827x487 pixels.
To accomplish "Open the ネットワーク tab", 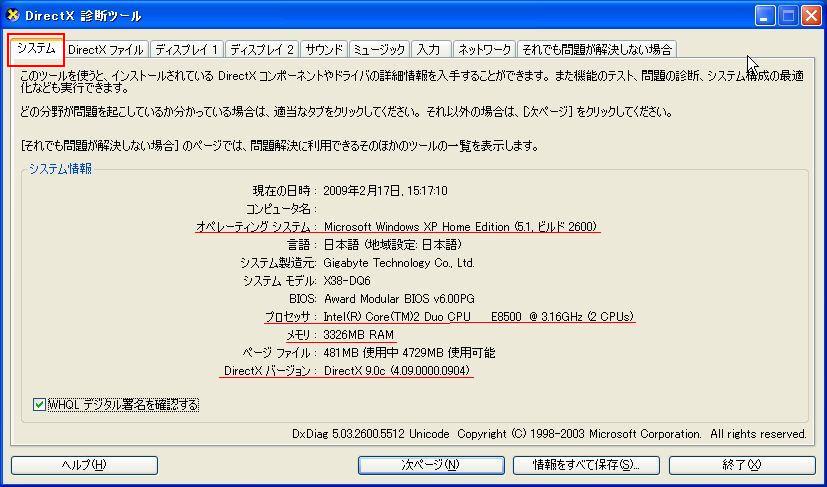I will click(484, 50).
